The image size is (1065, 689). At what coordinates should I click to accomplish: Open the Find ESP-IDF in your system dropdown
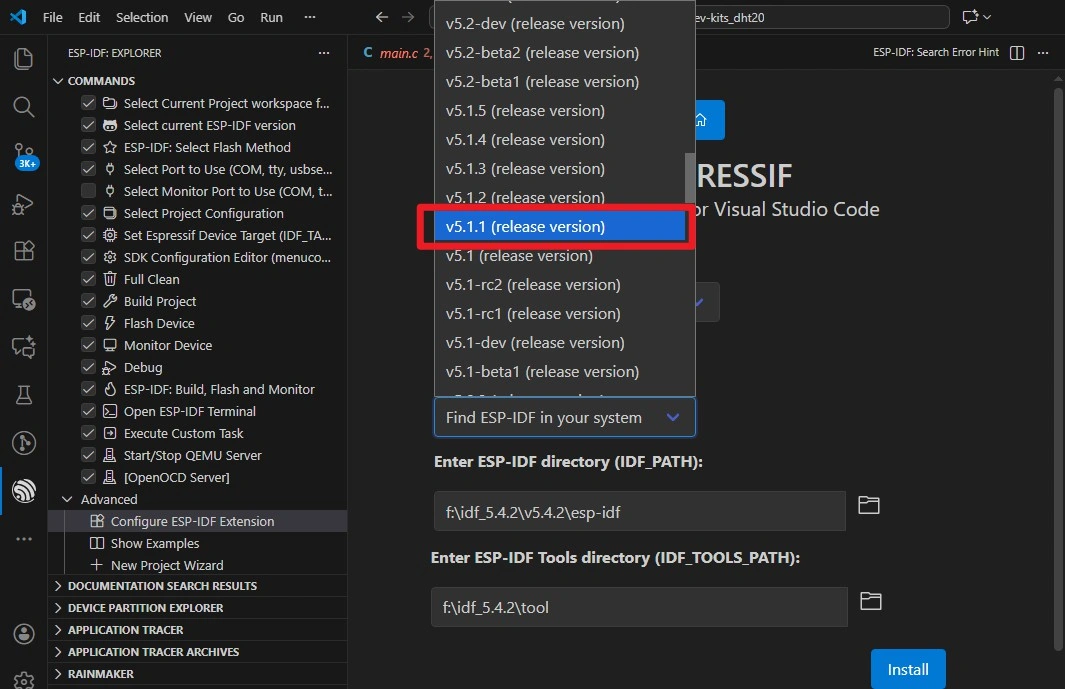coord(564,417)
